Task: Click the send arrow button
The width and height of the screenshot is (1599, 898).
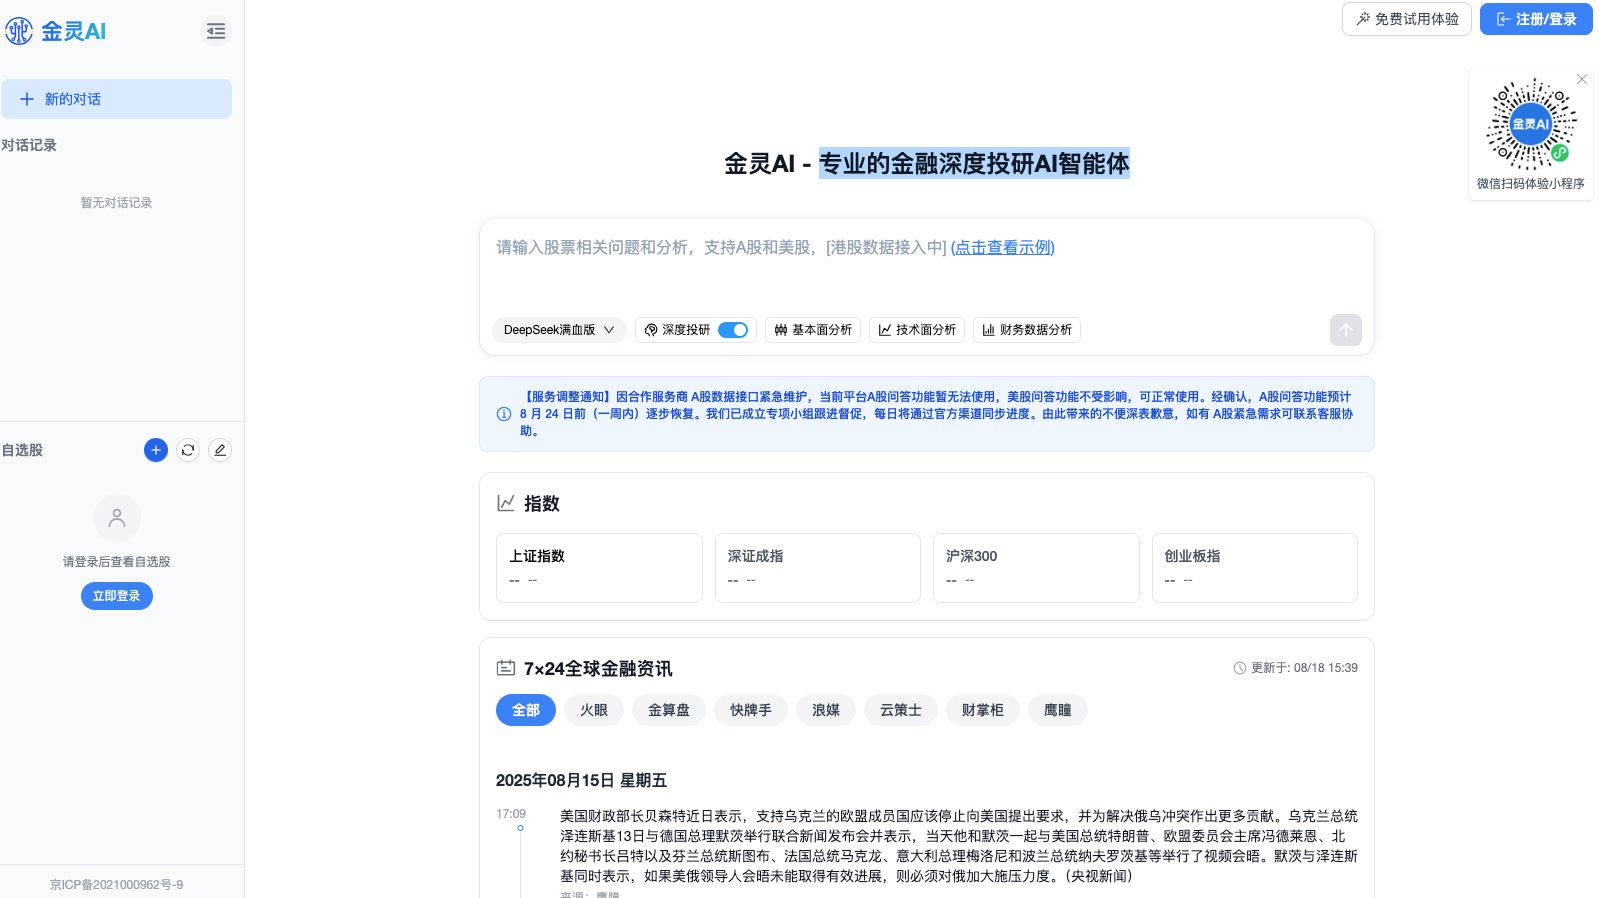Action: point(1345,330)
